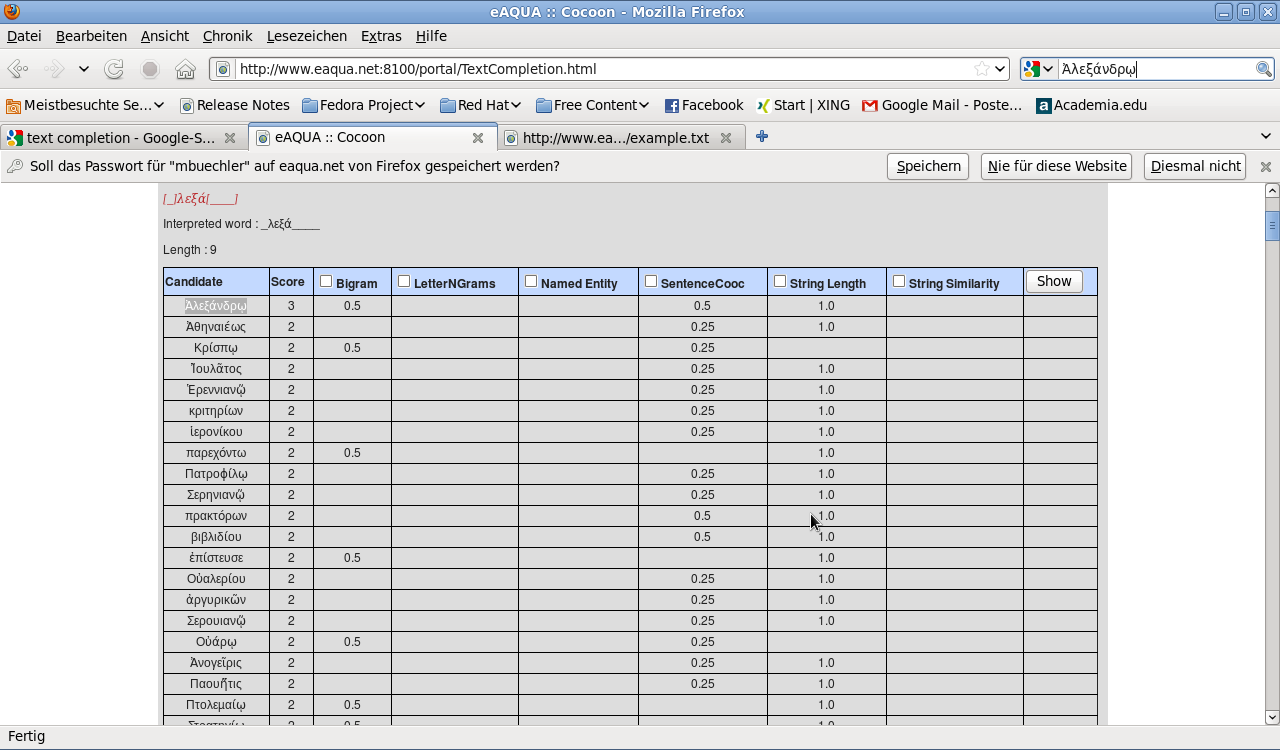Close the eAQUA :: Cocoon tab

click(x=478, y=138)
